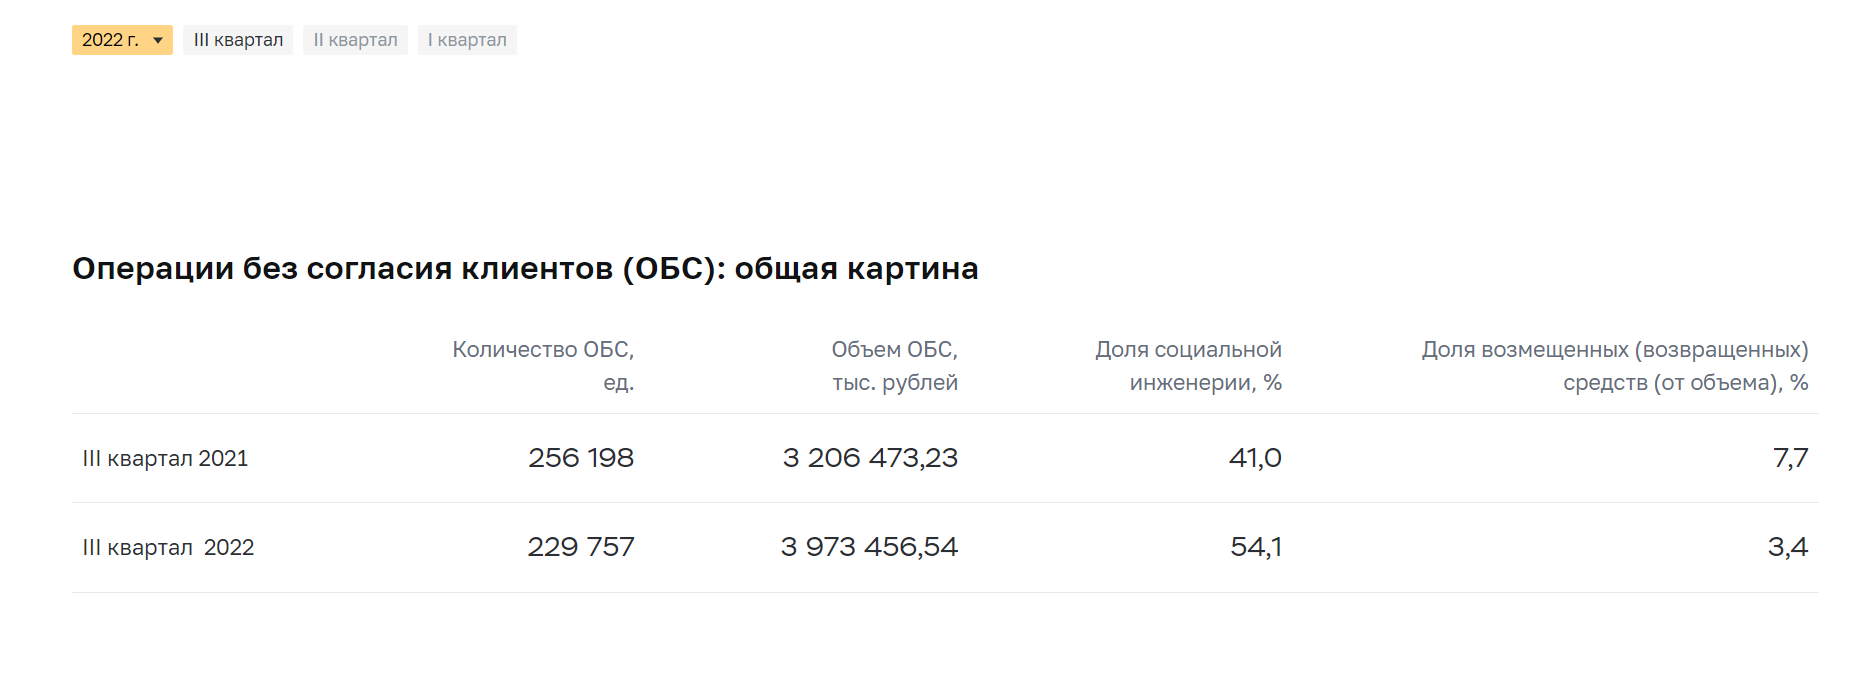
Task: Click the dropdown arrow beside 2022 г.
Action: click(158, 41)
